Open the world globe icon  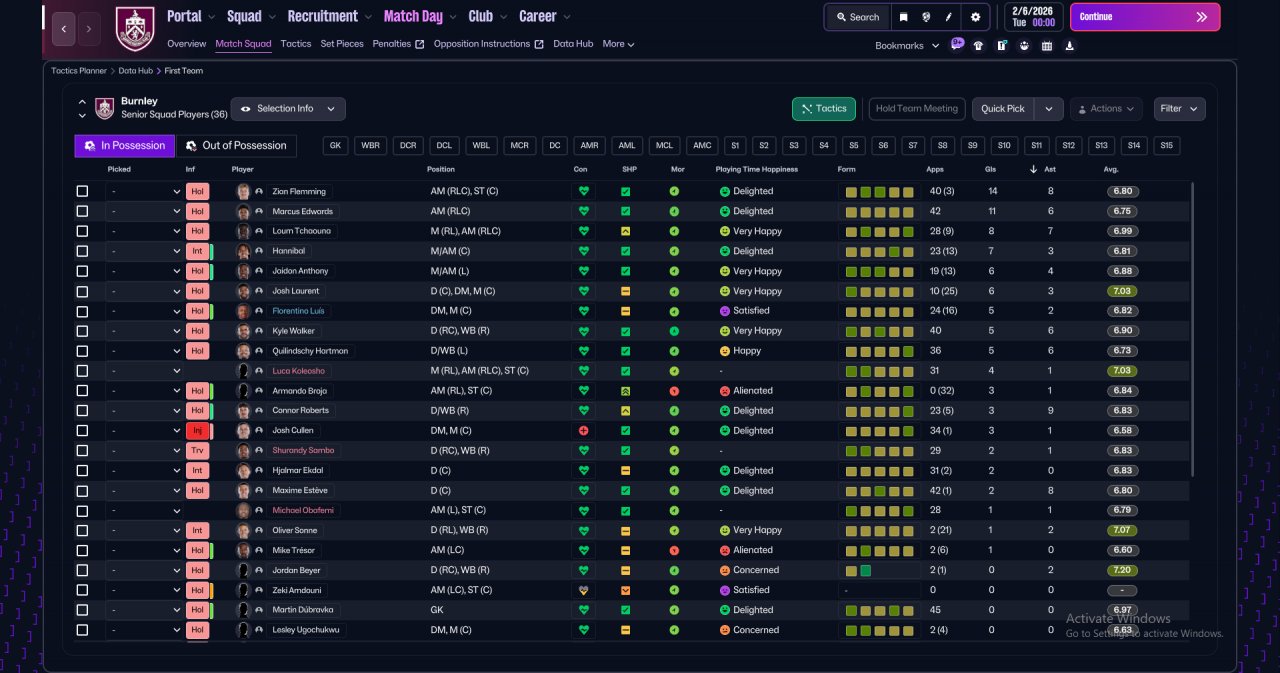pyautogui.click(x=927, y=17)
